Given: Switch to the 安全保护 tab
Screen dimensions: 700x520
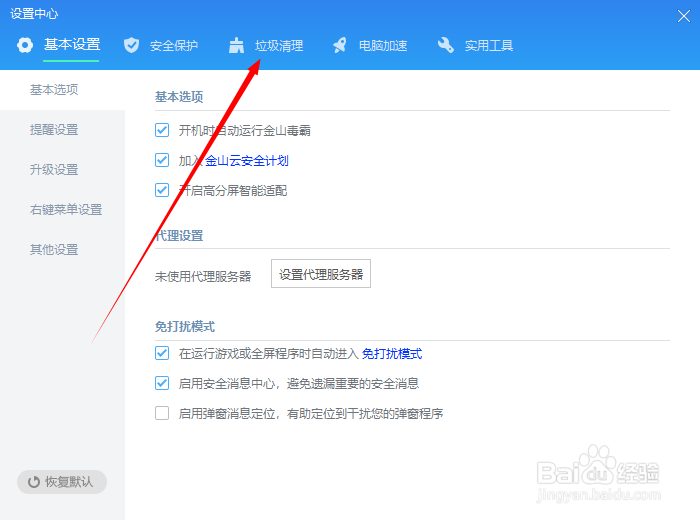Looking at the screenshot, I should pyautogui.click(x=174, y=46).
